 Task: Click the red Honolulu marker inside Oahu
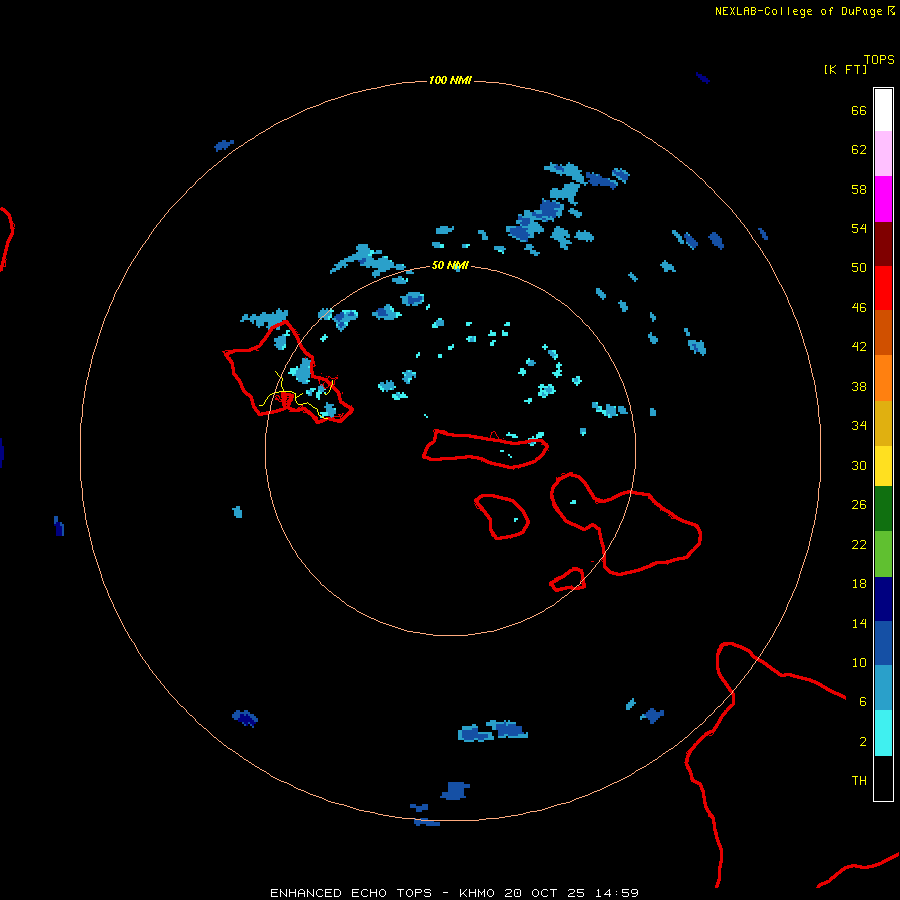click(x=286, y=399)
